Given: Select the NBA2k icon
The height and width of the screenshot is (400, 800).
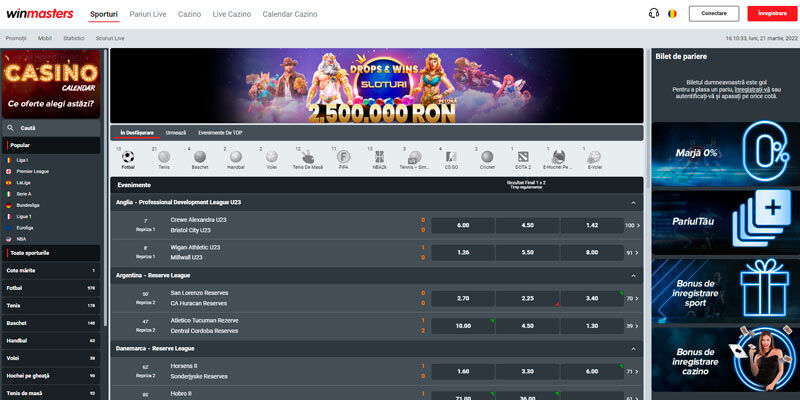Looking at the screenshot, I should pyautogui.click(x=380, y=157).
